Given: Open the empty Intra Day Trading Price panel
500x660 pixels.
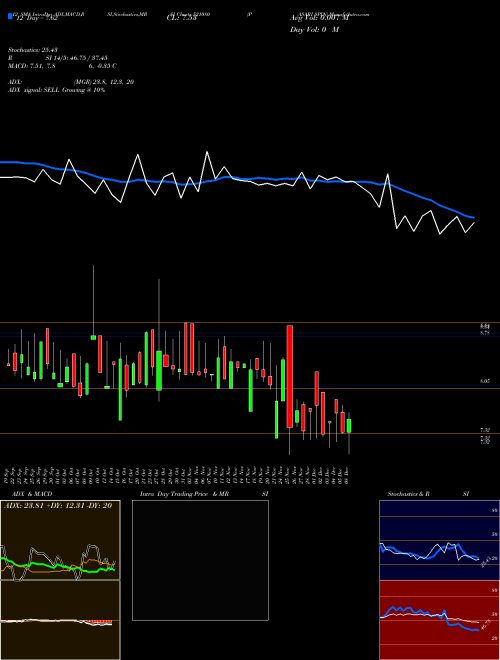Looking at the screenshot, I should (x=200, y=560).
